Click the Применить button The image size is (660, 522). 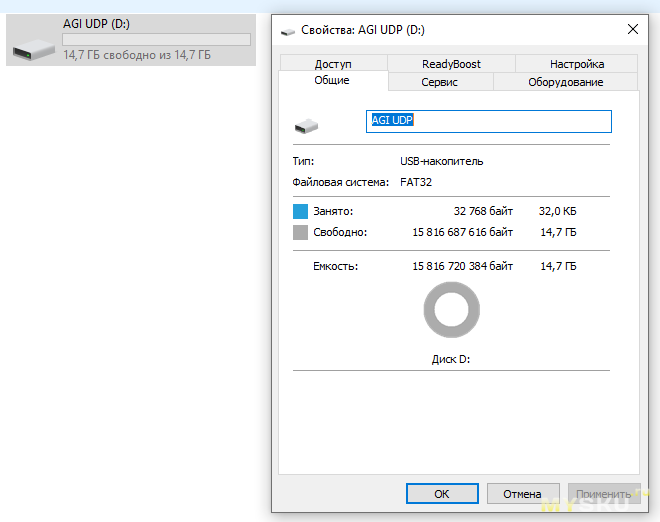(x=603, y=494)
